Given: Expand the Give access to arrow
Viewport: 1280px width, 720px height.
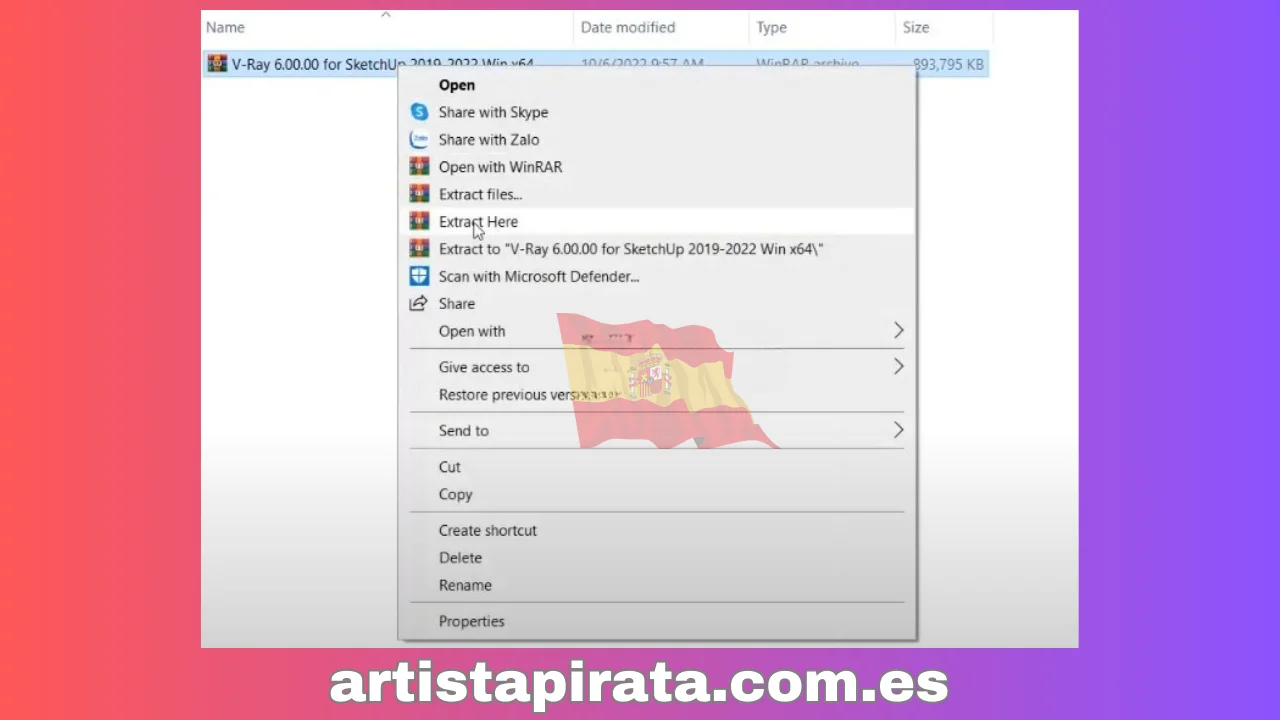Looking at the screenshot, I should click(x=898, y=367).
